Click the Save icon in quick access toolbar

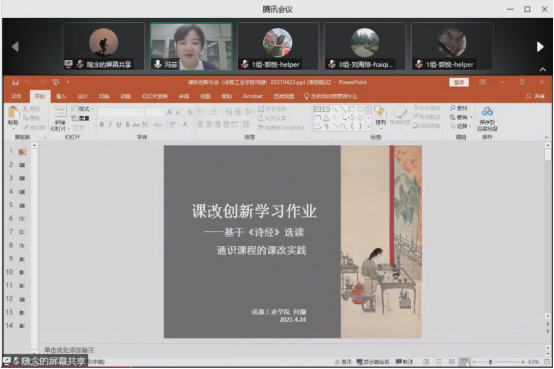pos(15,82)
